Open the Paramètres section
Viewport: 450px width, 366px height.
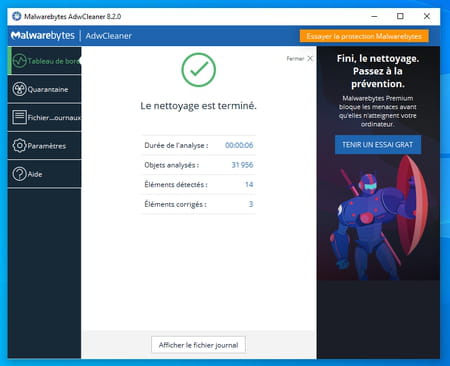[45, 146]
